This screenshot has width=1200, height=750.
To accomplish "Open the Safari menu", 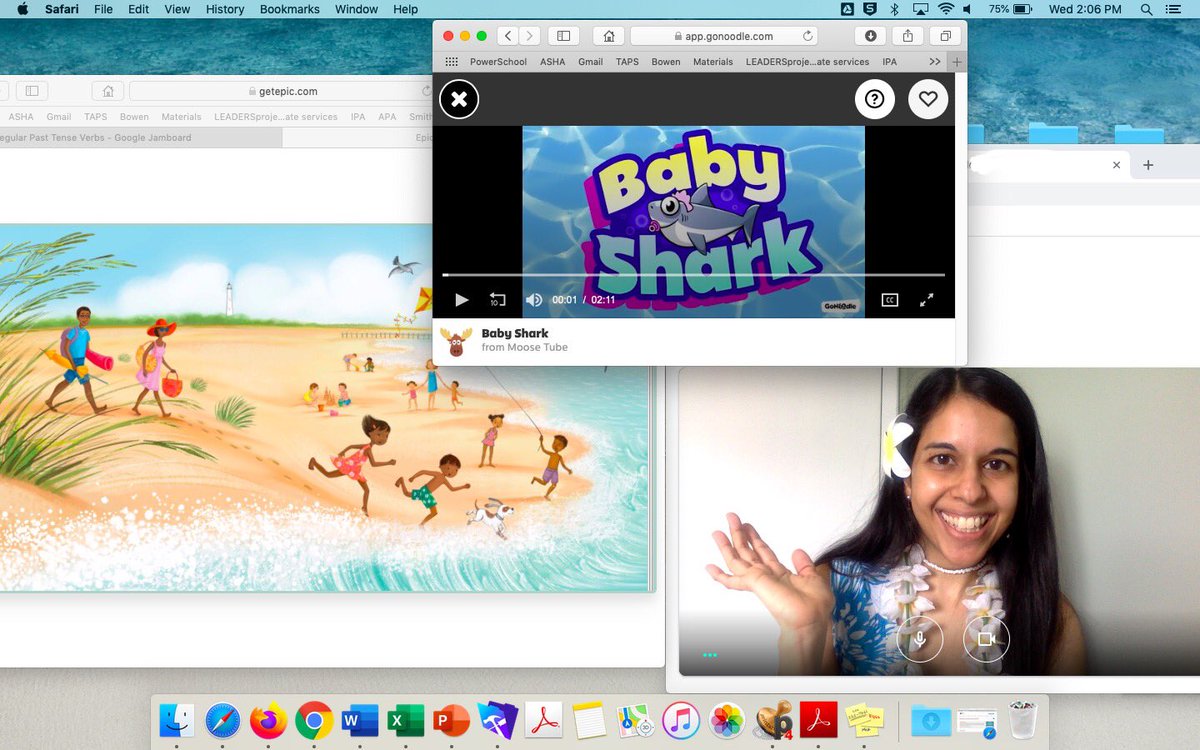I will click(x=62, y=9).
